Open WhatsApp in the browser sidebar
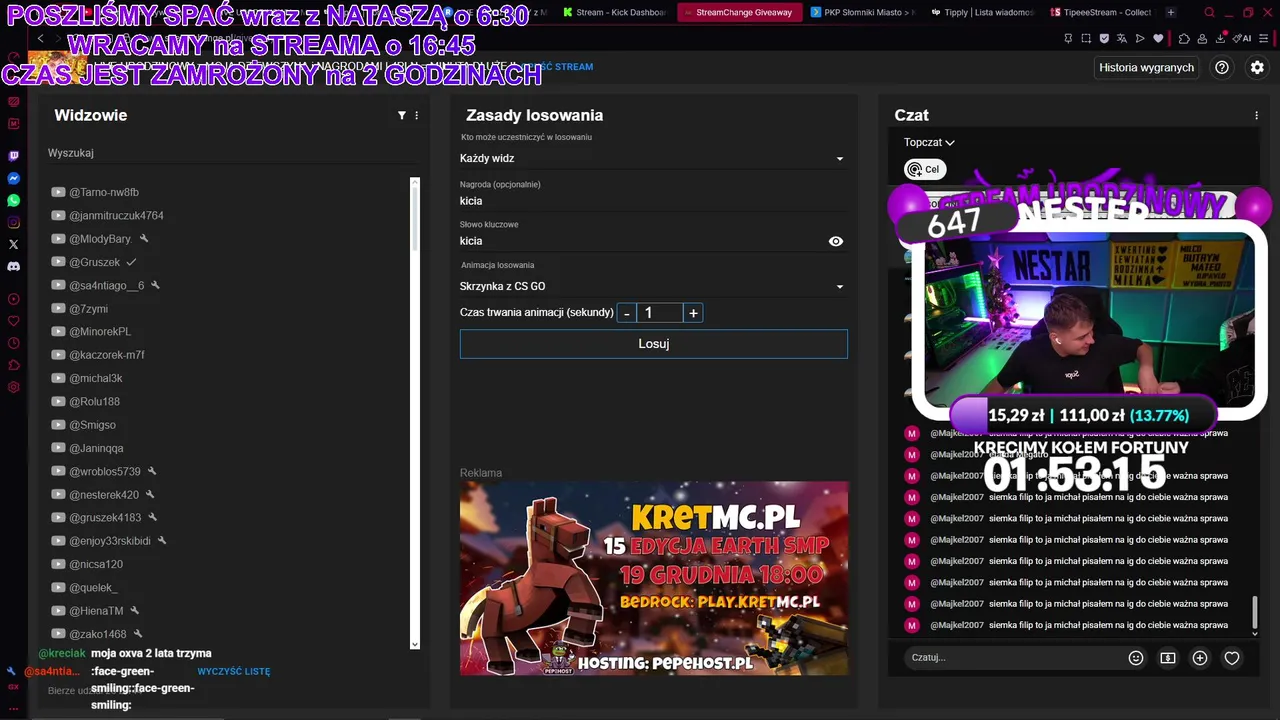This screenshot has height=720, width=1280. click(x=14, y=200)
